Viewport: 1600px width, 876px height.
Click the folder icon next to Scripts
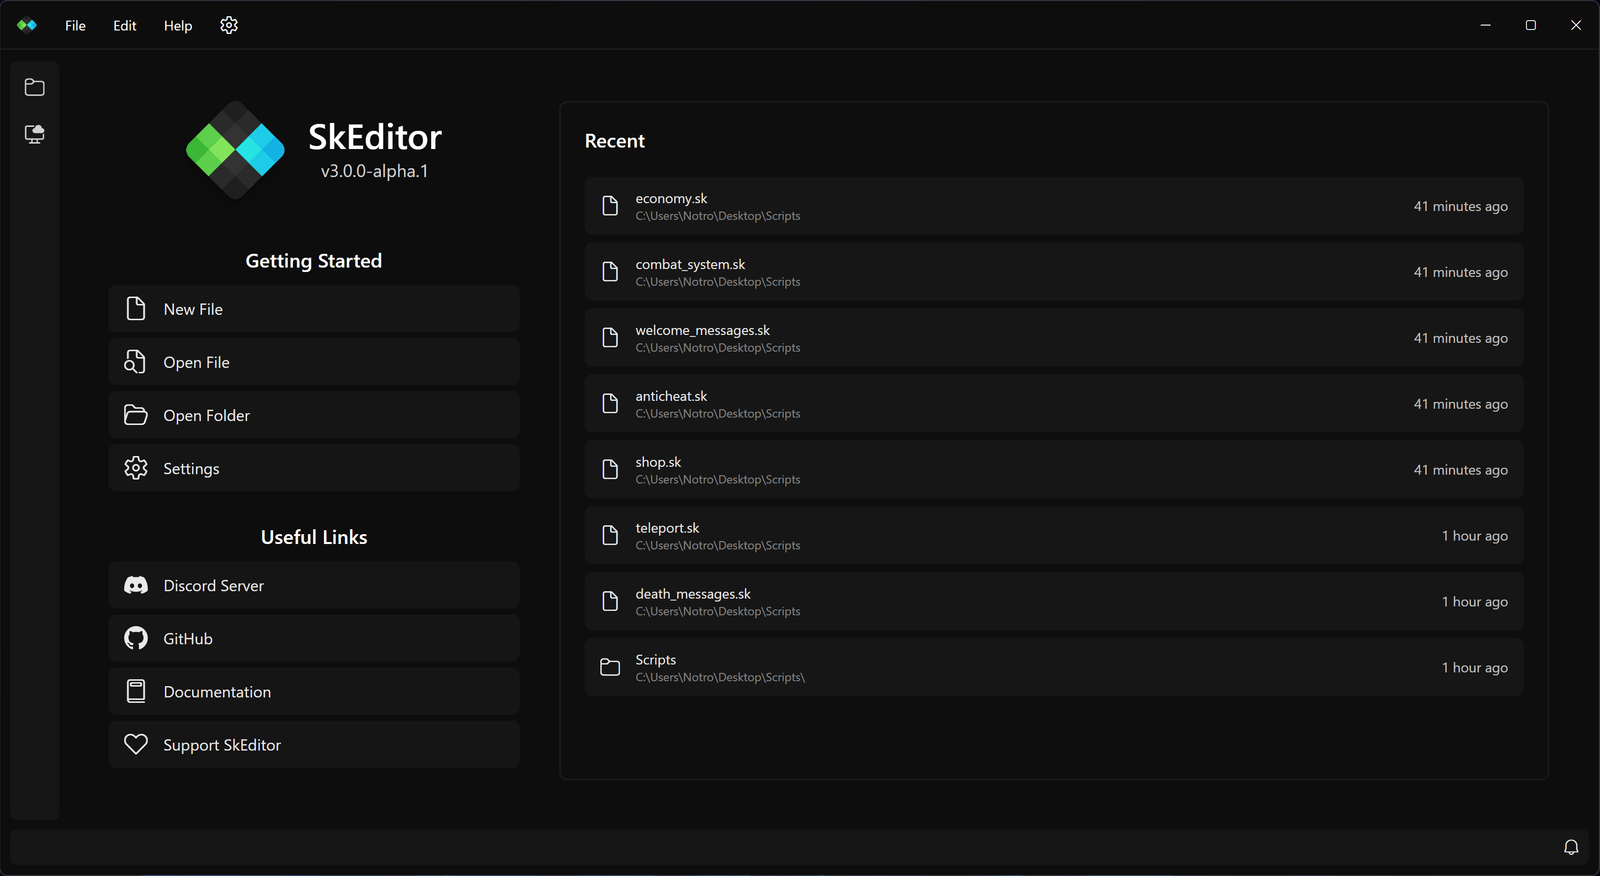pos(610,667)
